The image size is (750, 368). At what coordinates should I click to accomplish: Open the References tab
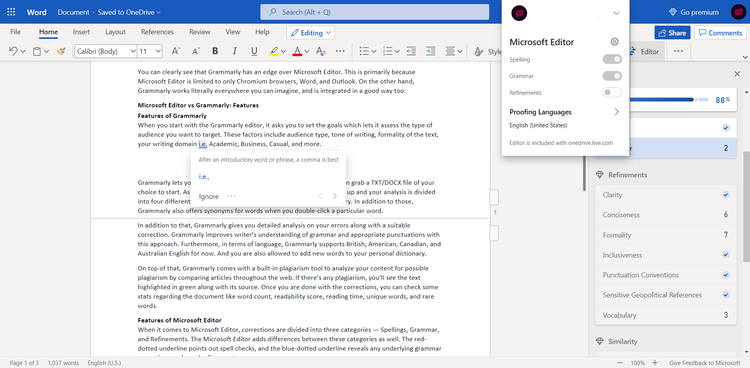point(157,32)
